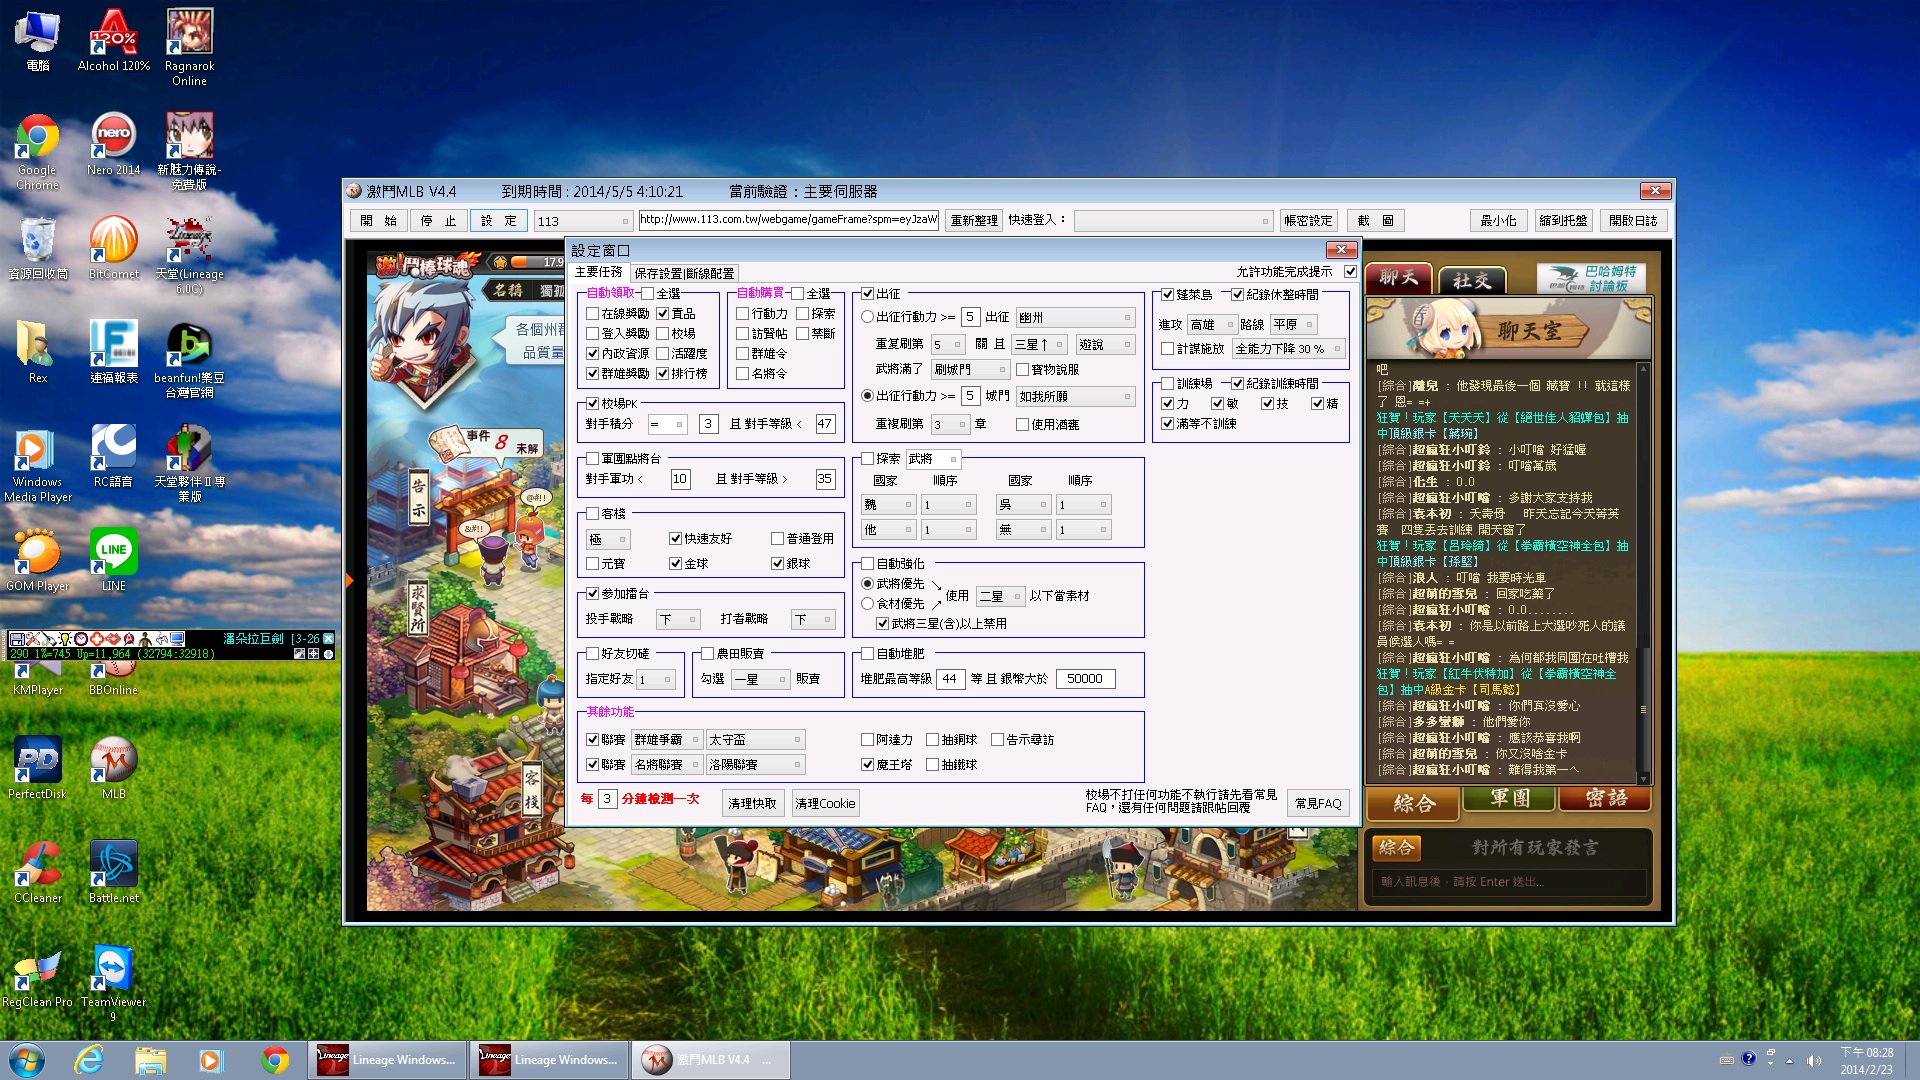Click the chat message input box
This screenshot has width=1920, height=1080.
click(x=1508, y=882)
